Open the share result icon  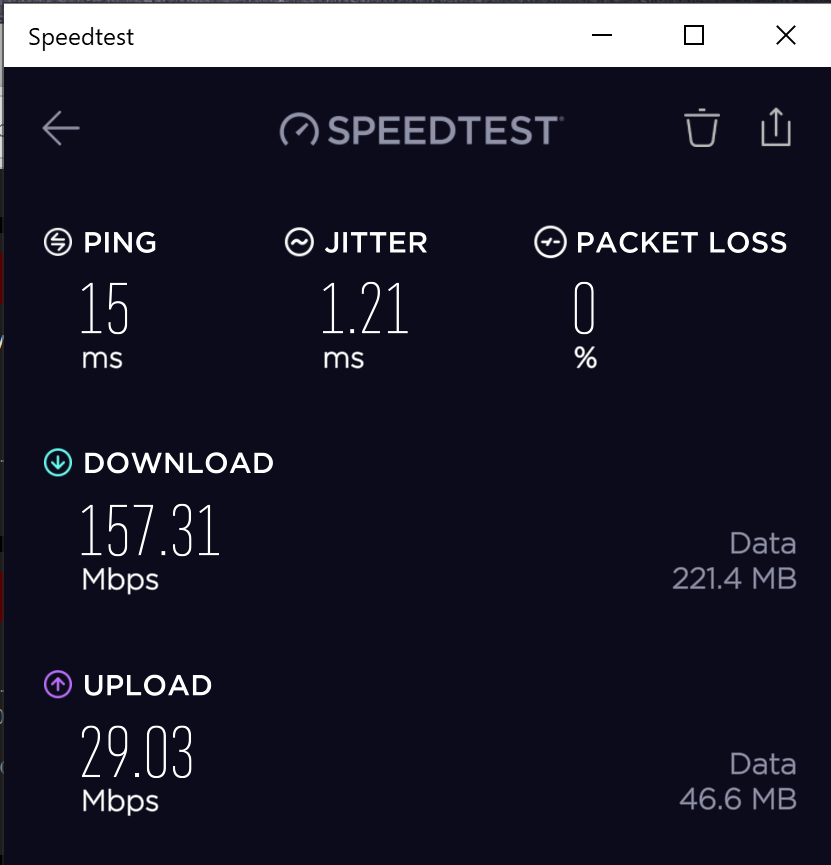(776, 128)
